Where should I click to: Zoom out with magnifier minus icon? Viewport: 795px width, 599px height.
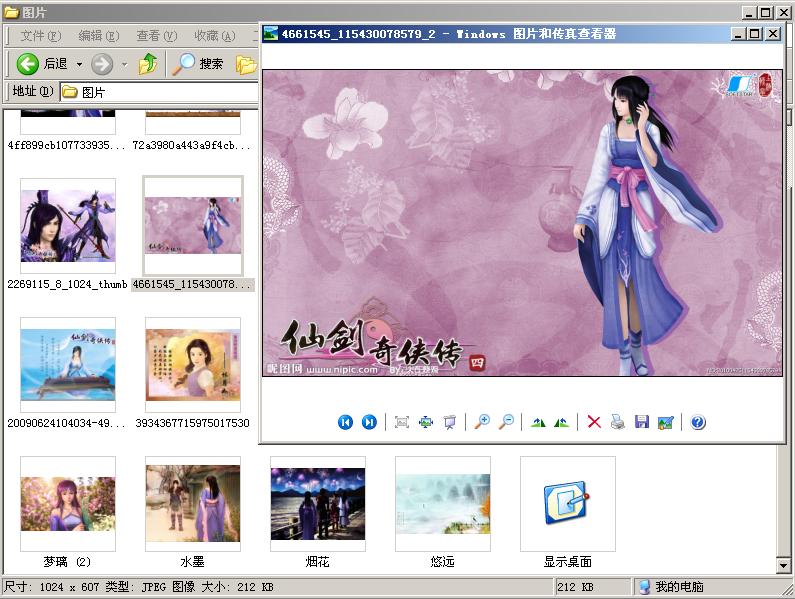coord(506,422)
